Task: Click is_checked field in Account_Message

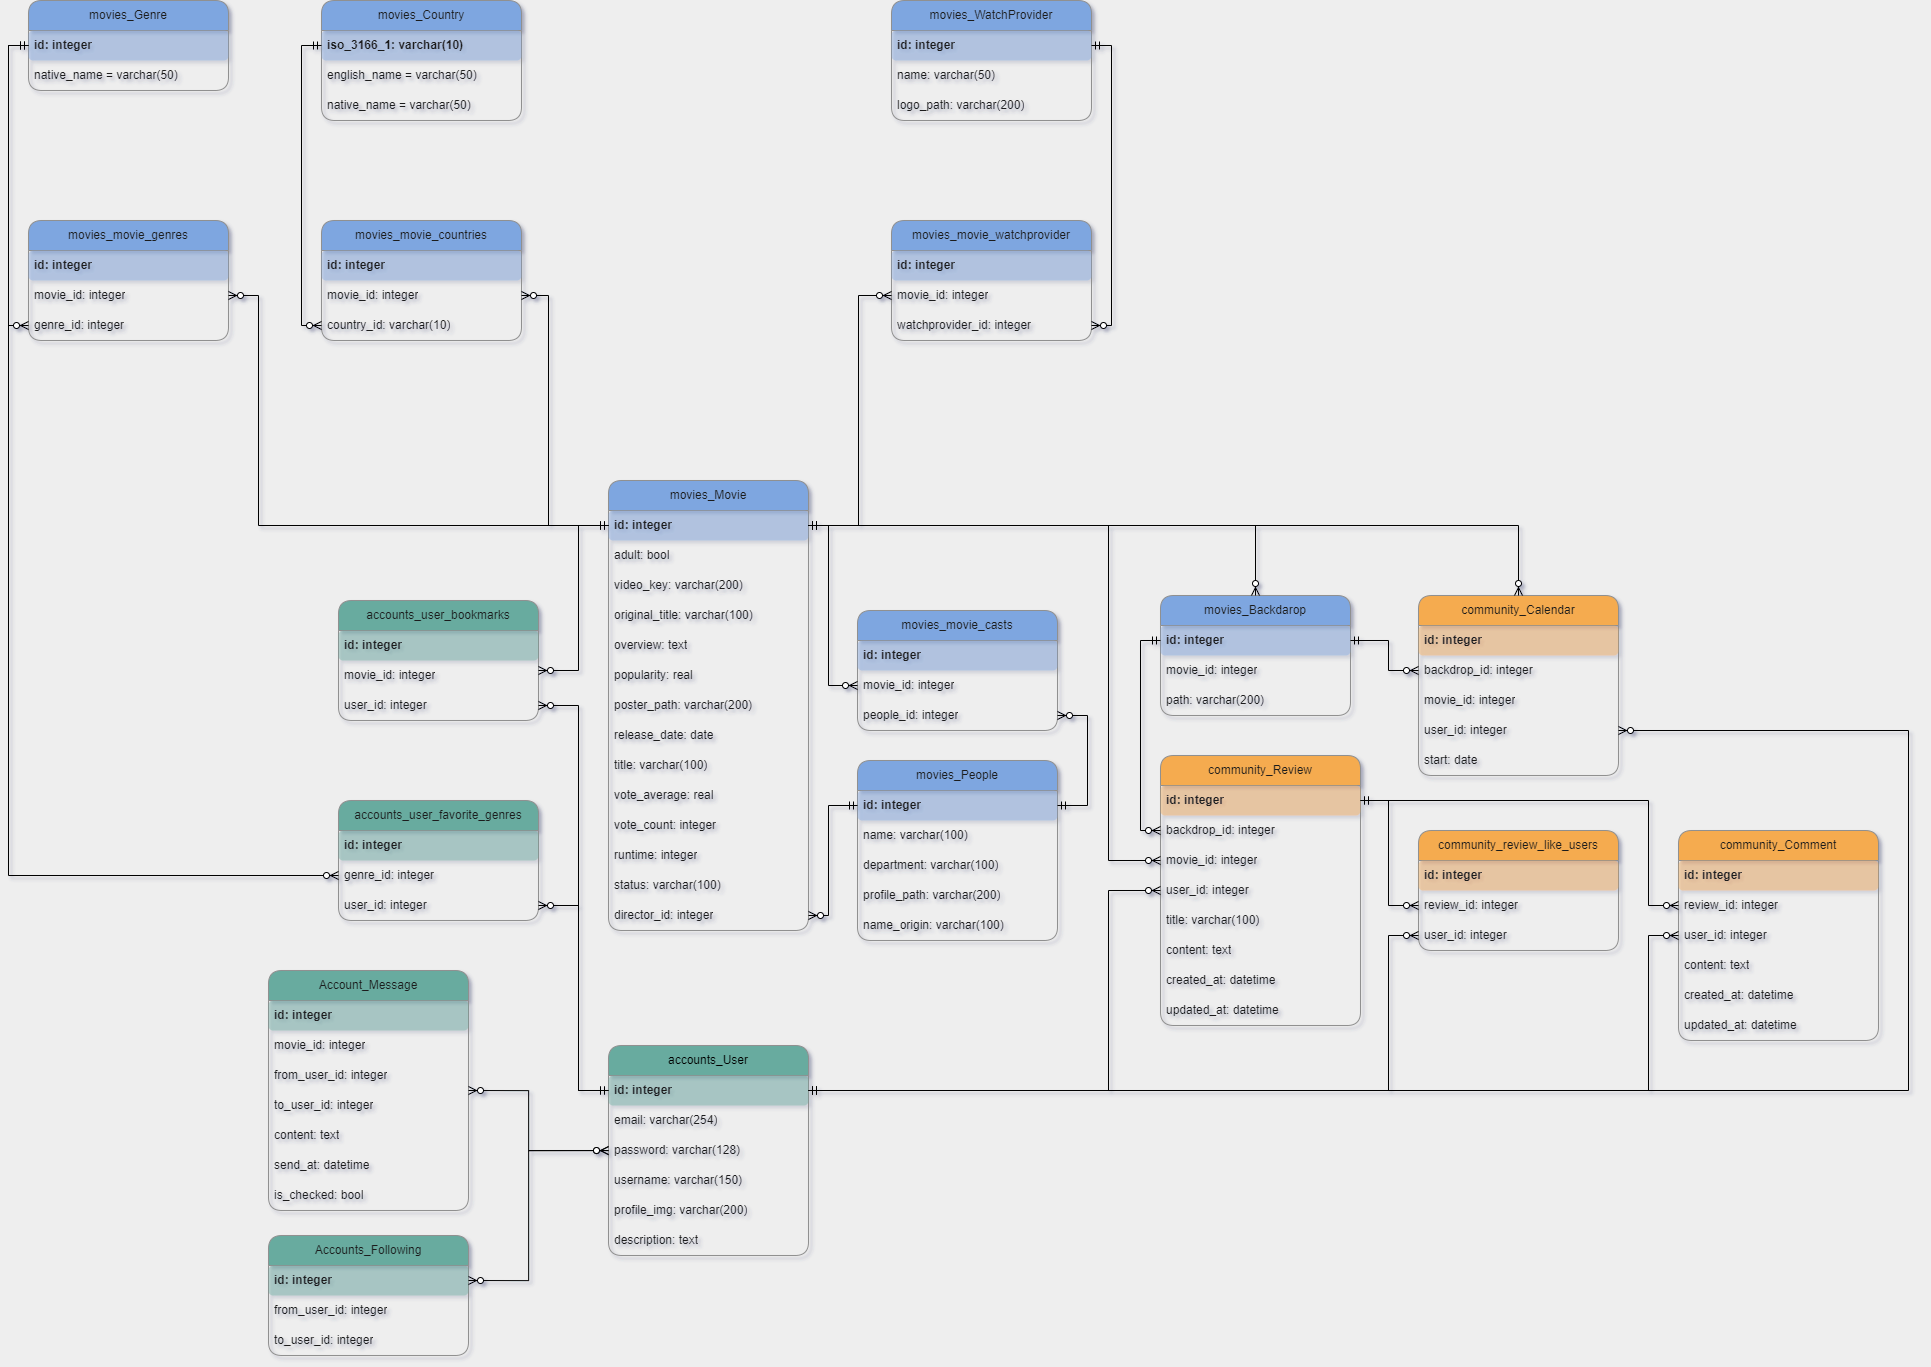Action: (319, 1195)
